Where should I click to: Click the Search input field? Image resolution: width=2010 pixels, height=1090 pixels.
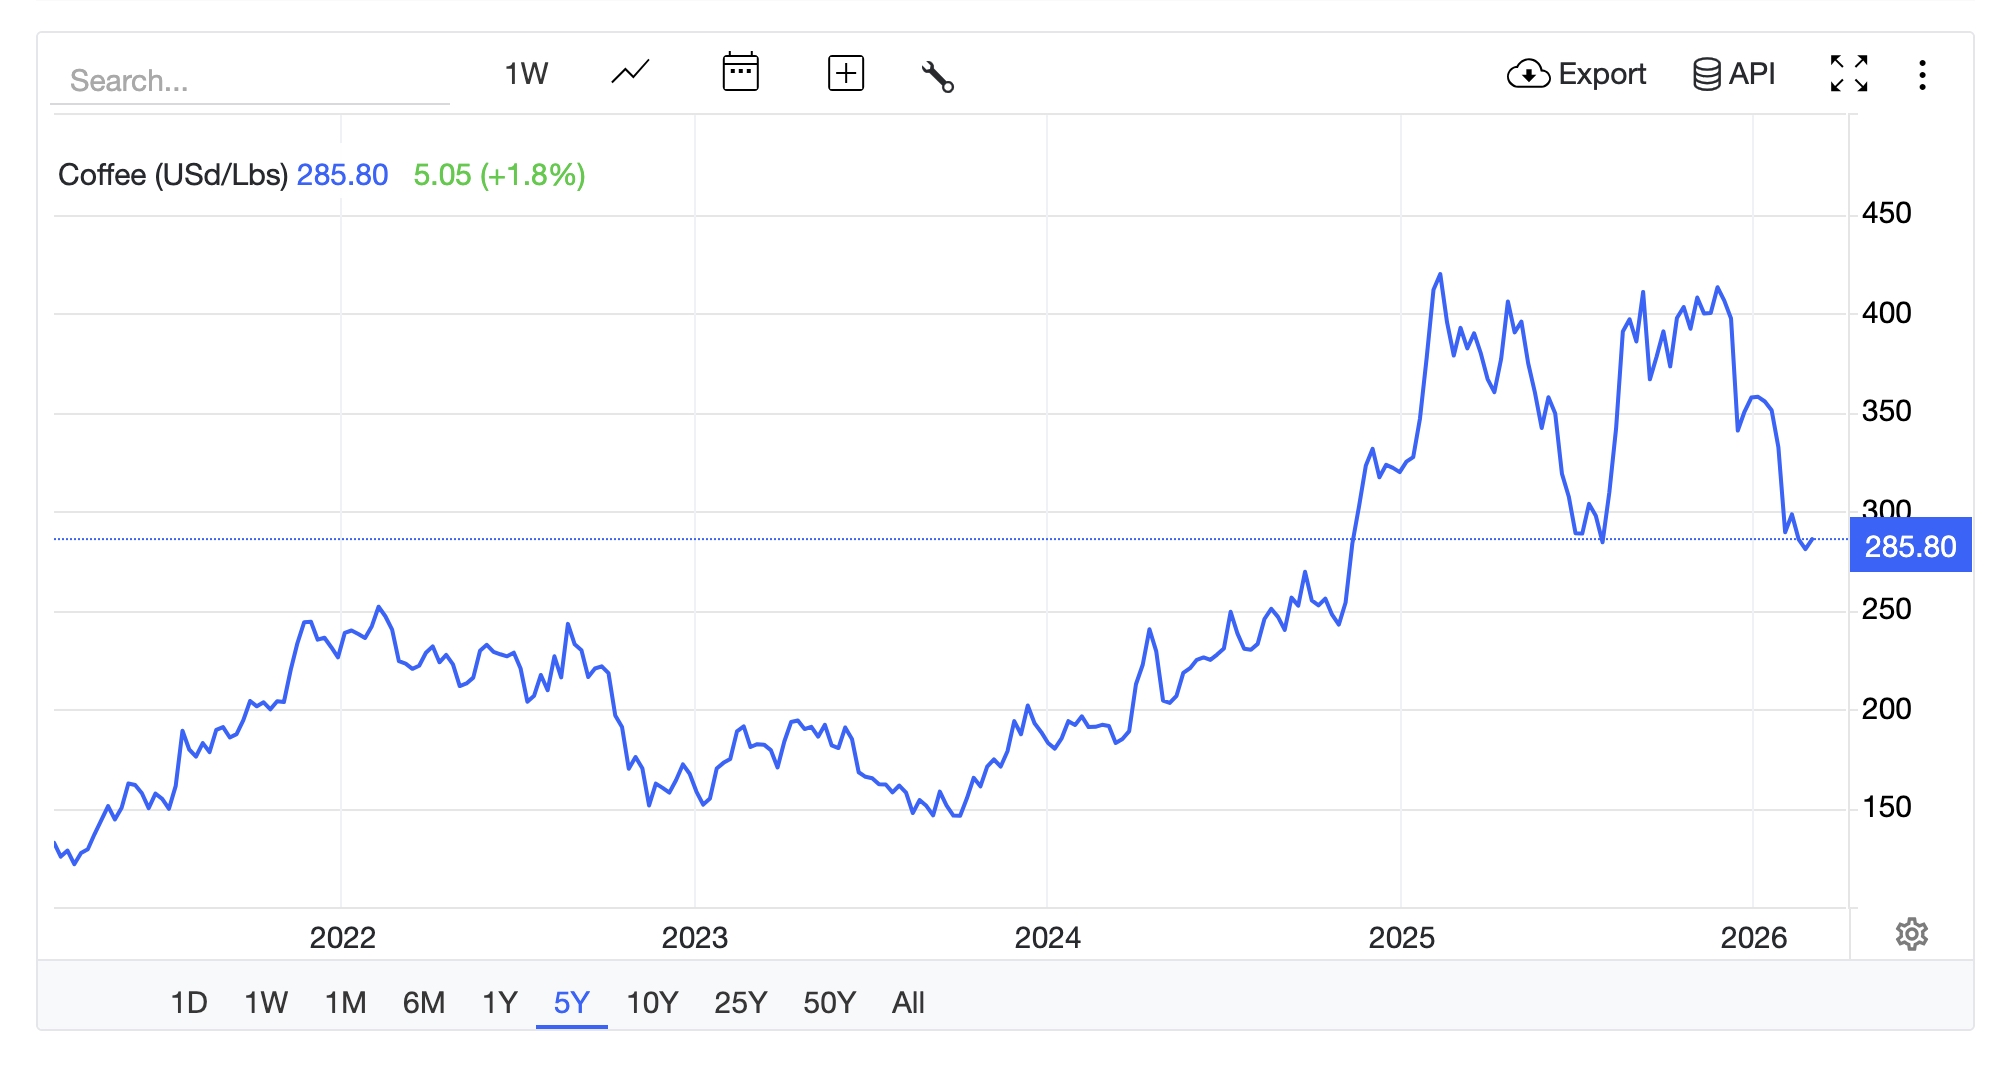pos(250,80)
